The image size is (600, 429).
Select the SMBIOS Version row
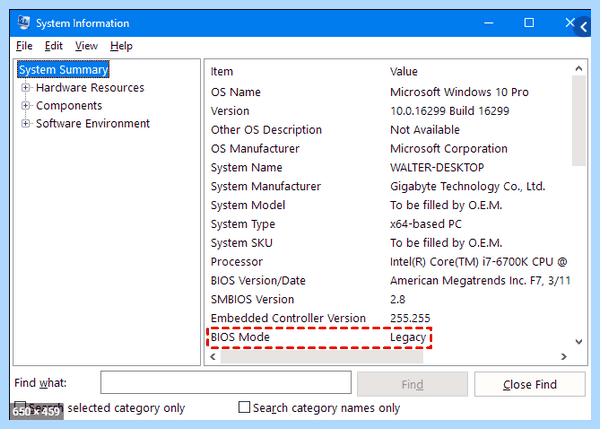[x=388, y=299]
